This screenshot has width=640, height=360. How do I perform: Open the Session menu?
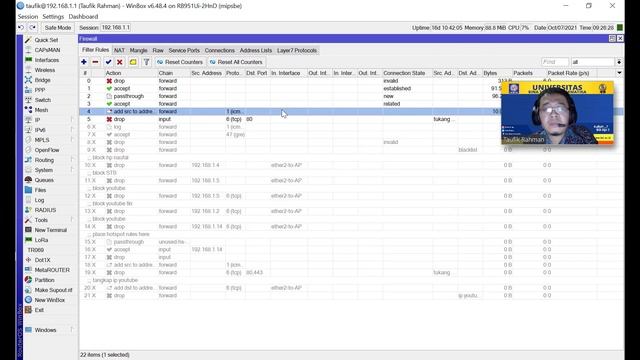(x=28, y=17)
